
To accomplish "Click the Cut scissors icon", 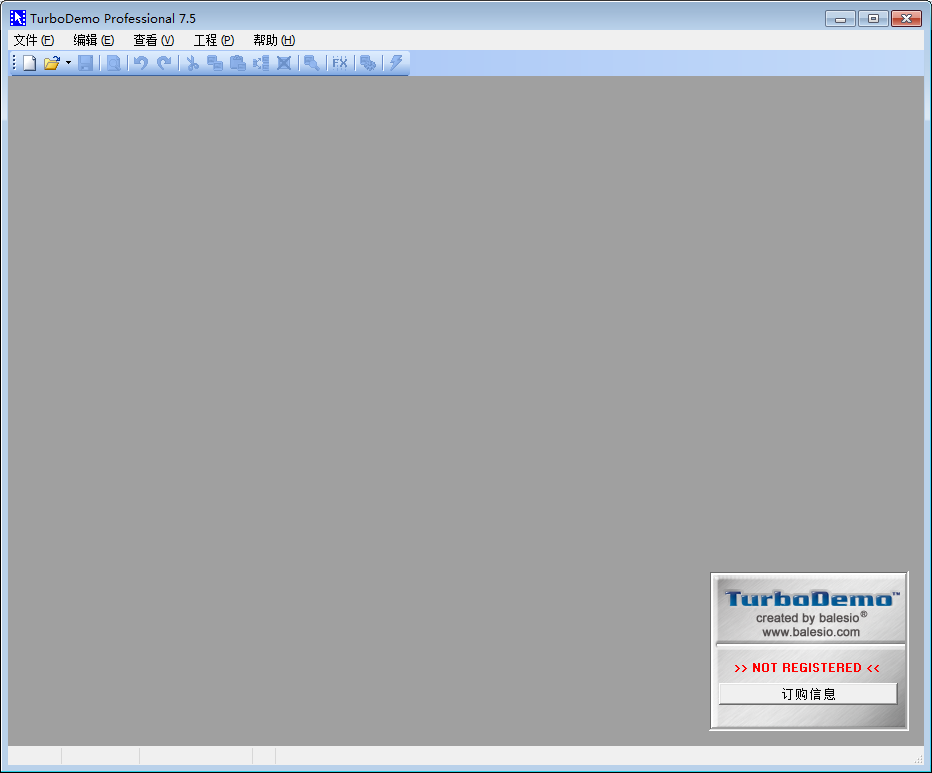I will [x=192, y=63].
